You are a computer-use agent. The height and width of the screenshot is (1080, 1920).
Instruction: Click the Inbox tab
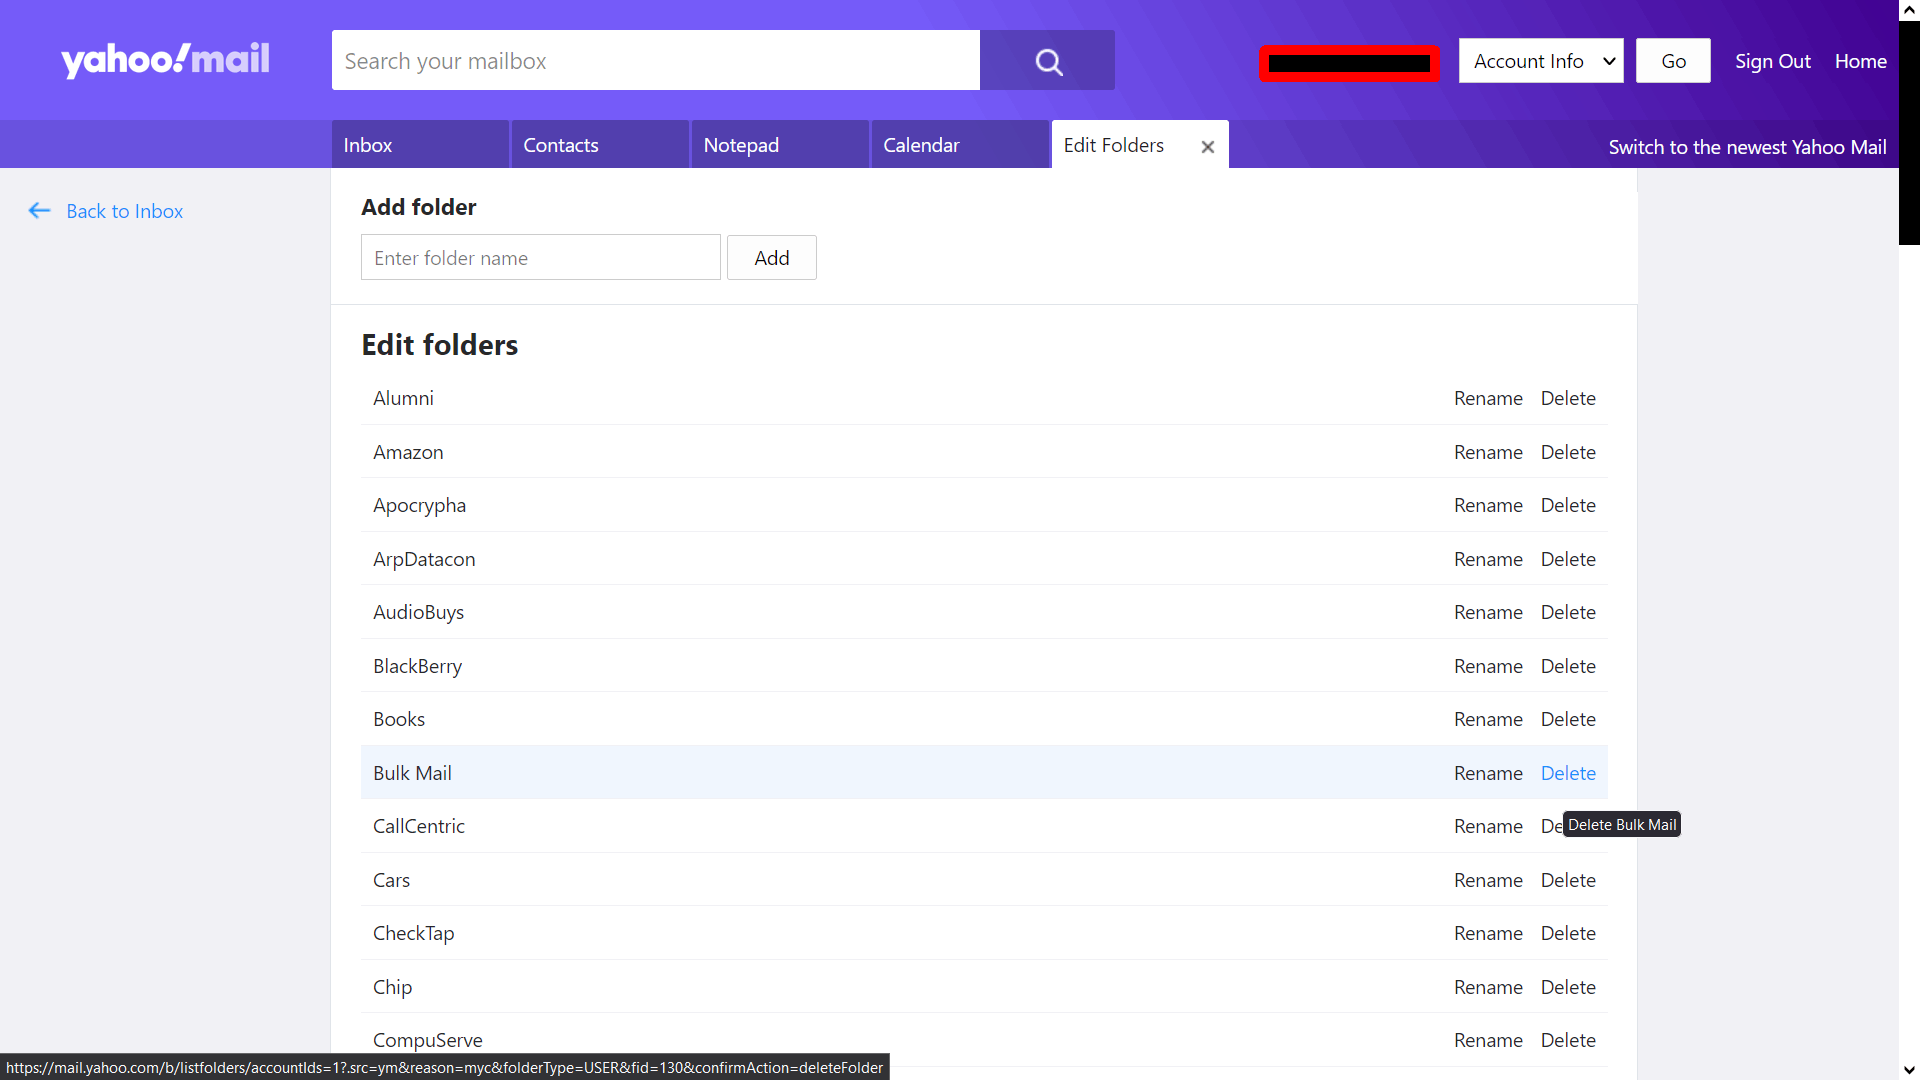(368, 145)
